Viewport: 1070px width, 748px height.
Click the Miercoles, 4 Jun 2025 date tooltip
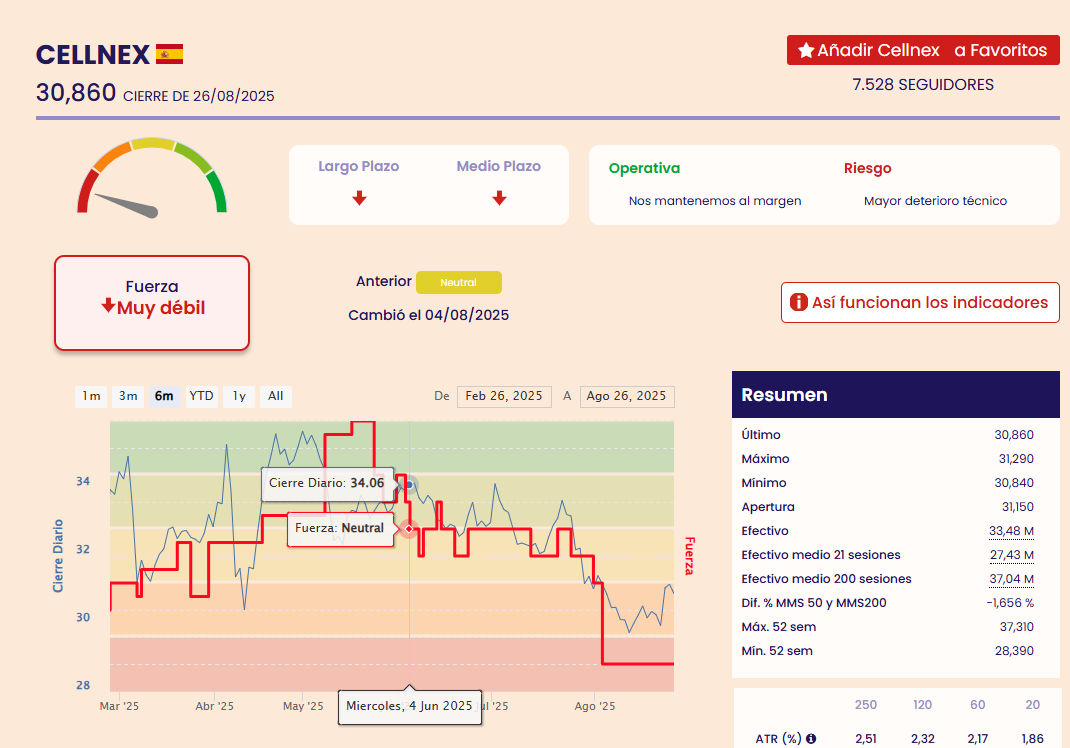coord(409,706)
